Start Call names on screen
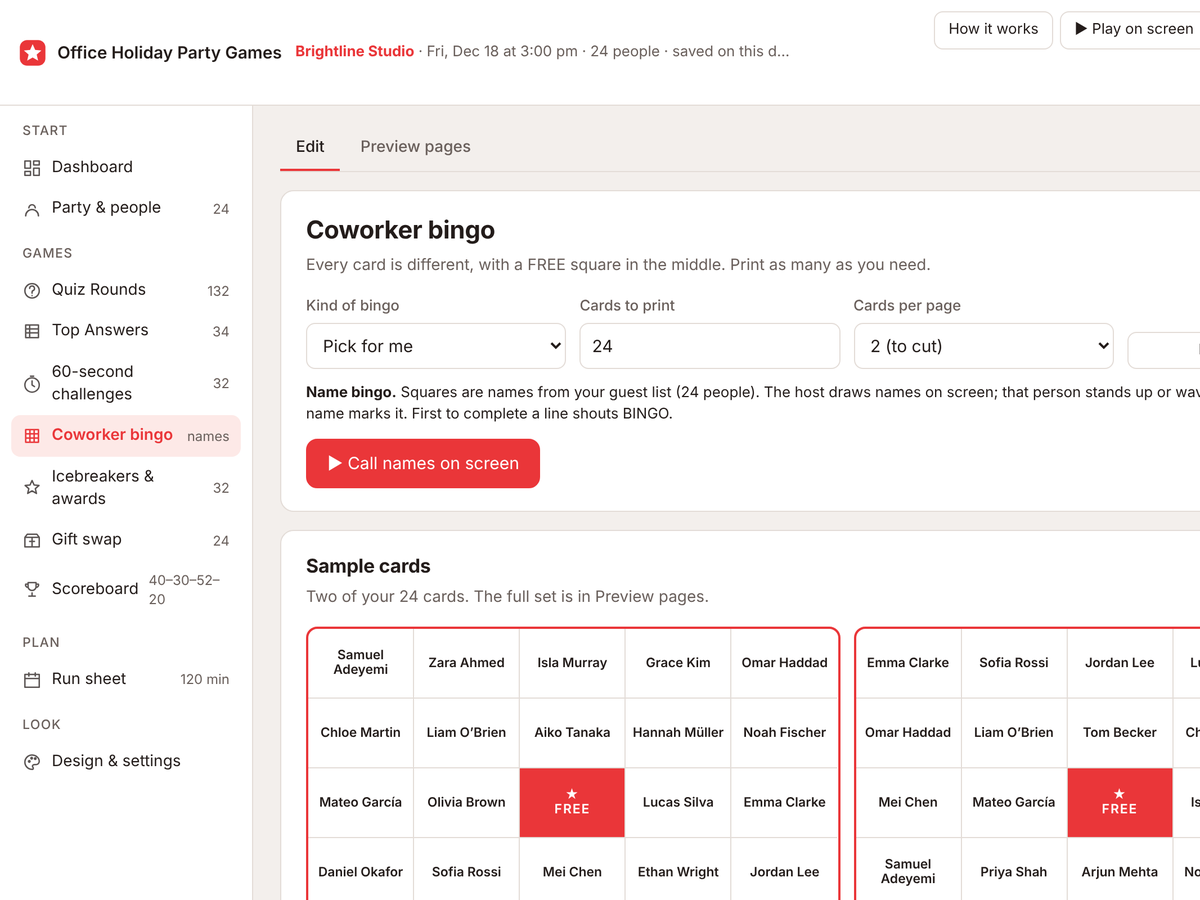 (x=423, y=464)
